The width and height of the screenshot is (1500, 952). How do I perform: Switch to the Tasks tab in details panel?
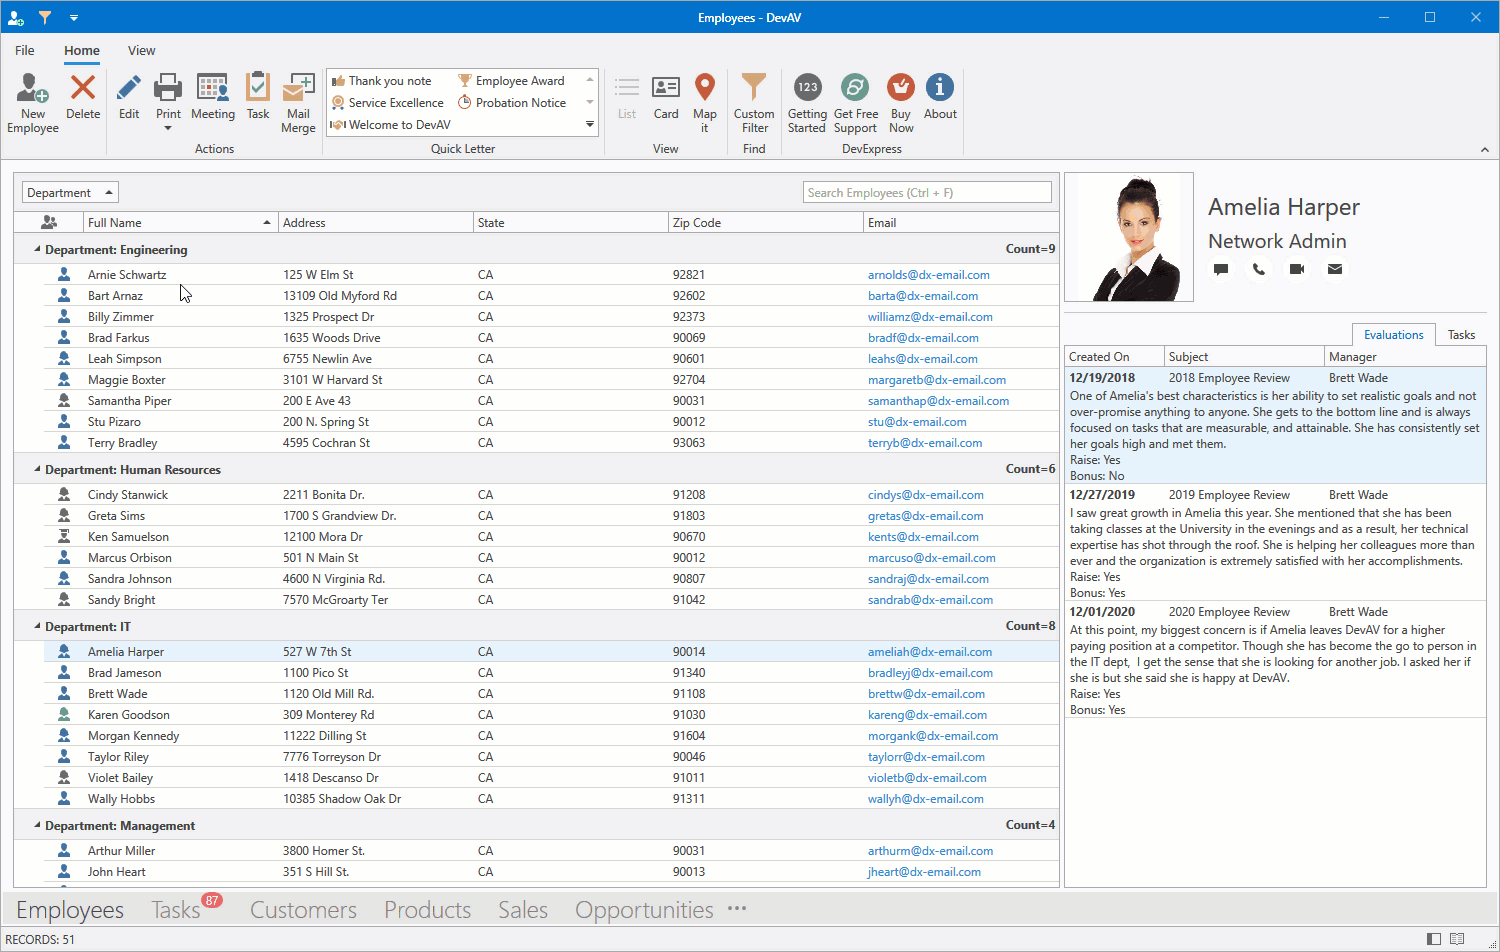(x=1461, y=335)
